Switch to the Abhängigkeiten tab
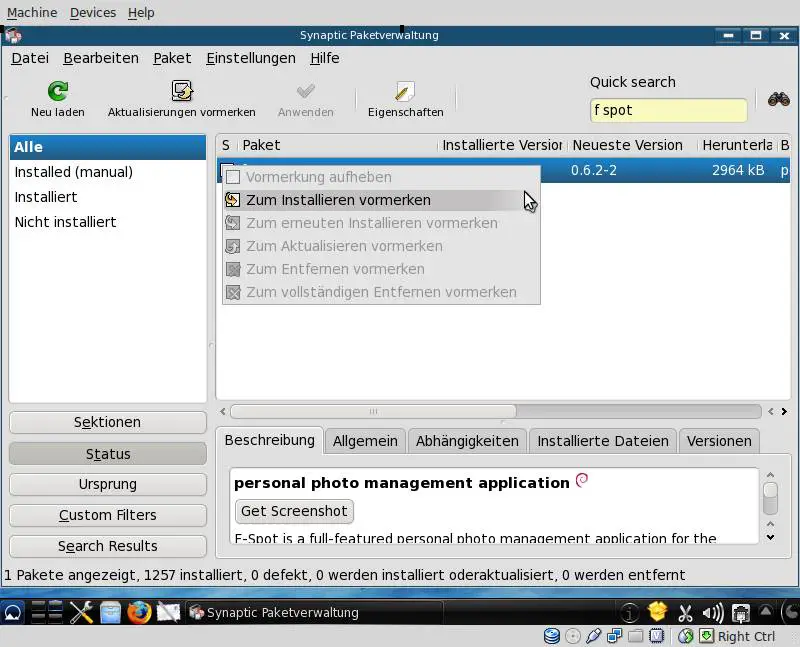The width and height of the screenshot is (800, 647). click(467, 441)
